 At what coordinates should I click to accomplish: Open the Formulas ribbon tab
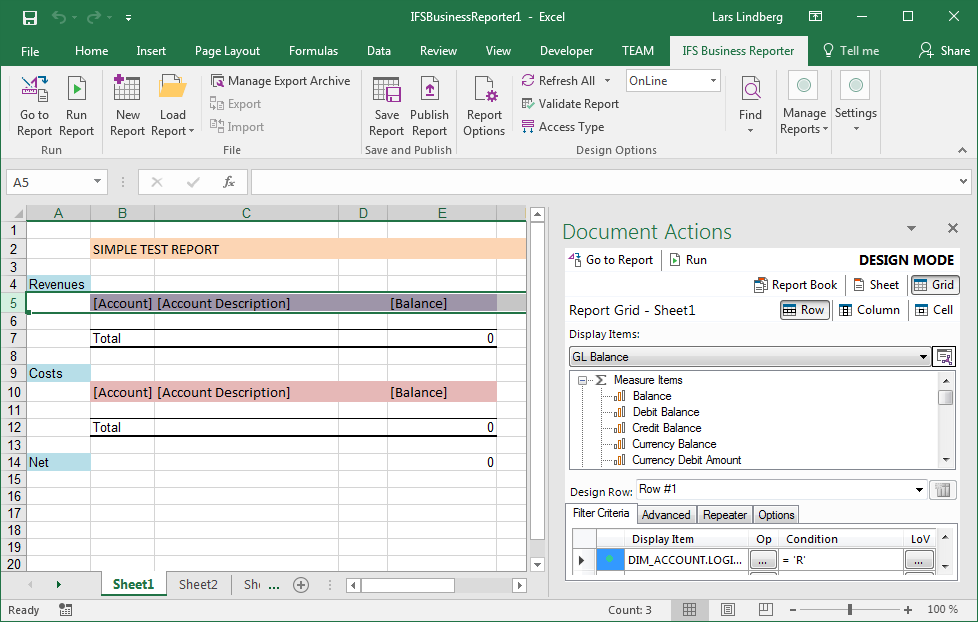pyautogui.click(x=313, y=51)
